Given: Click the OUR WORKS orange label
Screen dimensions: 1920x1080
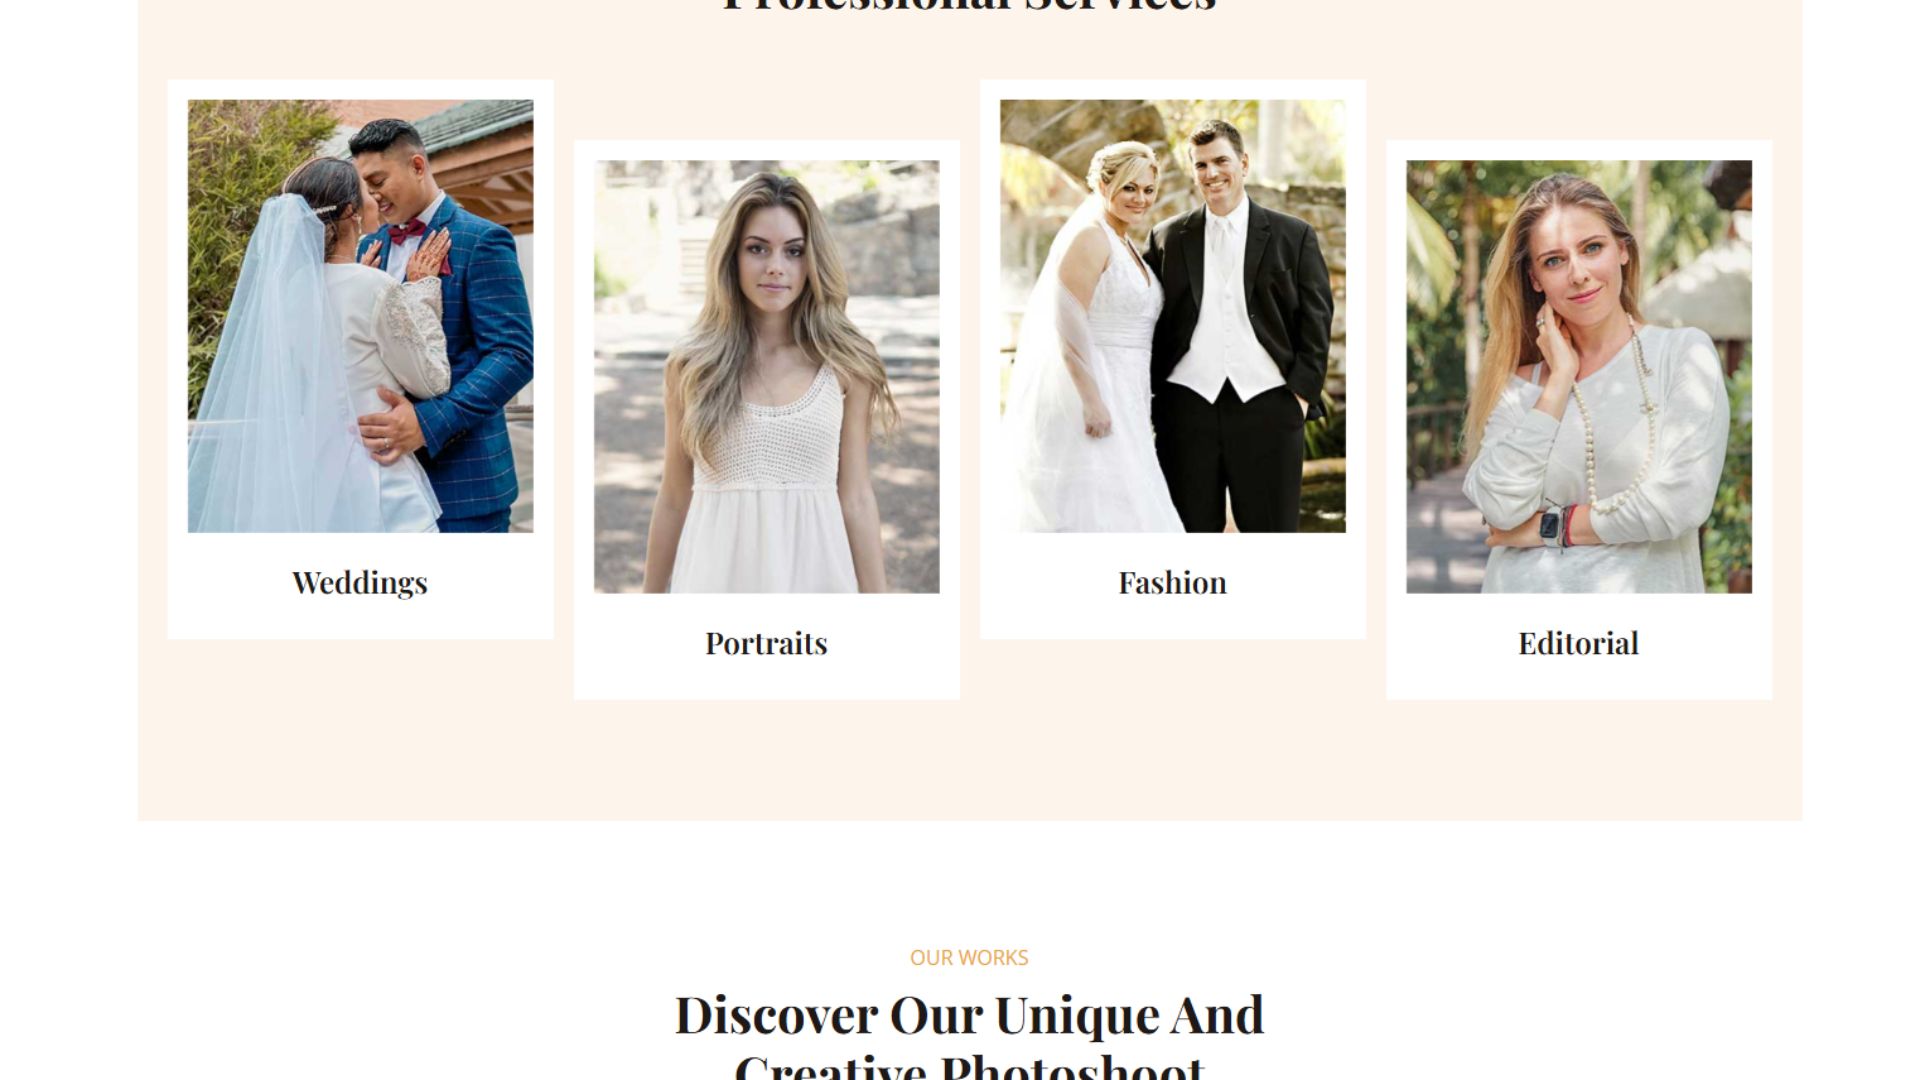Looking at the screenshot, I should click(x=969, y=958).
